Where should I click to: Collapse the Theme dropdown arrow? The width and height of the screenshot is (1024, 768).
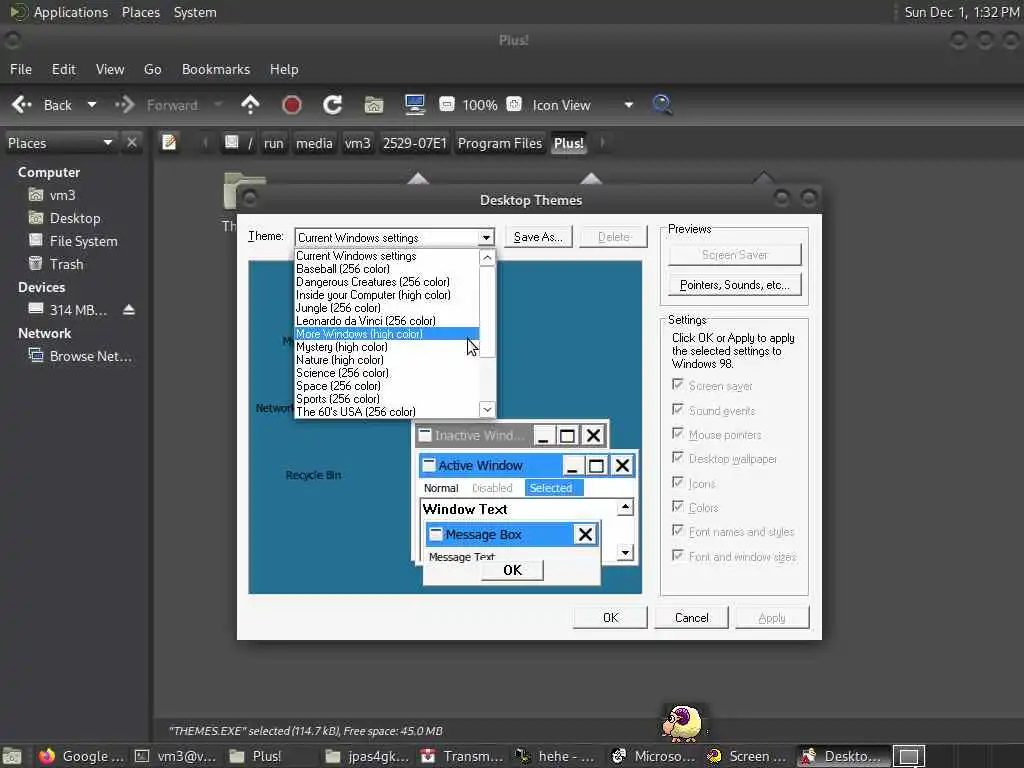486,238
